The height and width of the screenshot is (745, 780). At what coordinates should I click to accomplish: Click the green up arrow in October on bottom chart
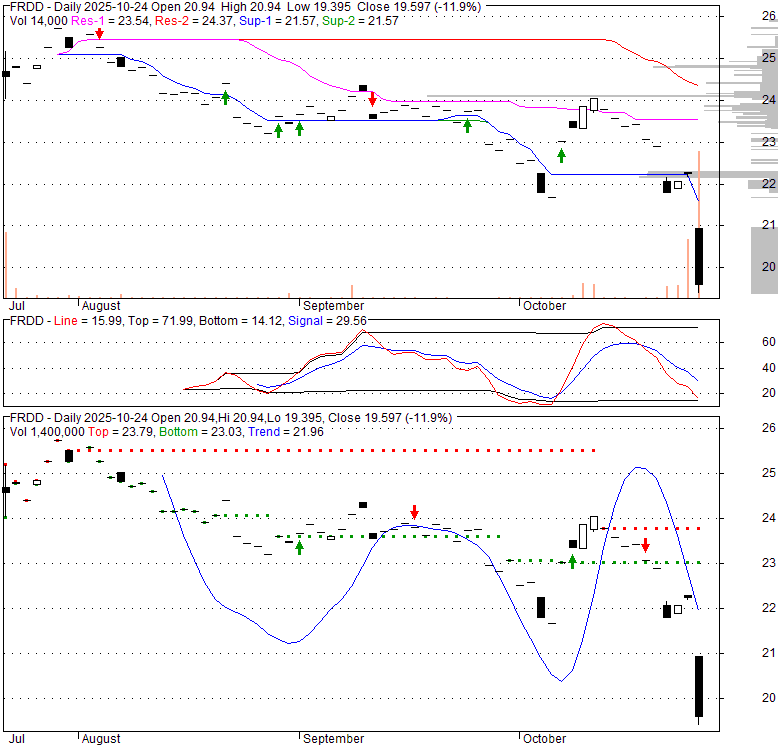572,561
